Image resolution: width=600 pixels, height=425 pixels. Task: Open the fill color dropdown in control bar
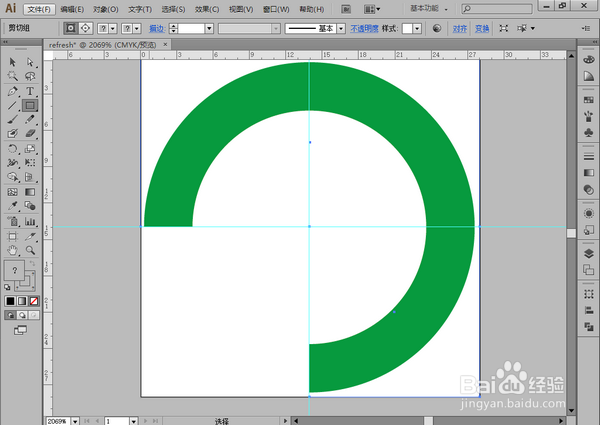click(113, 28)
